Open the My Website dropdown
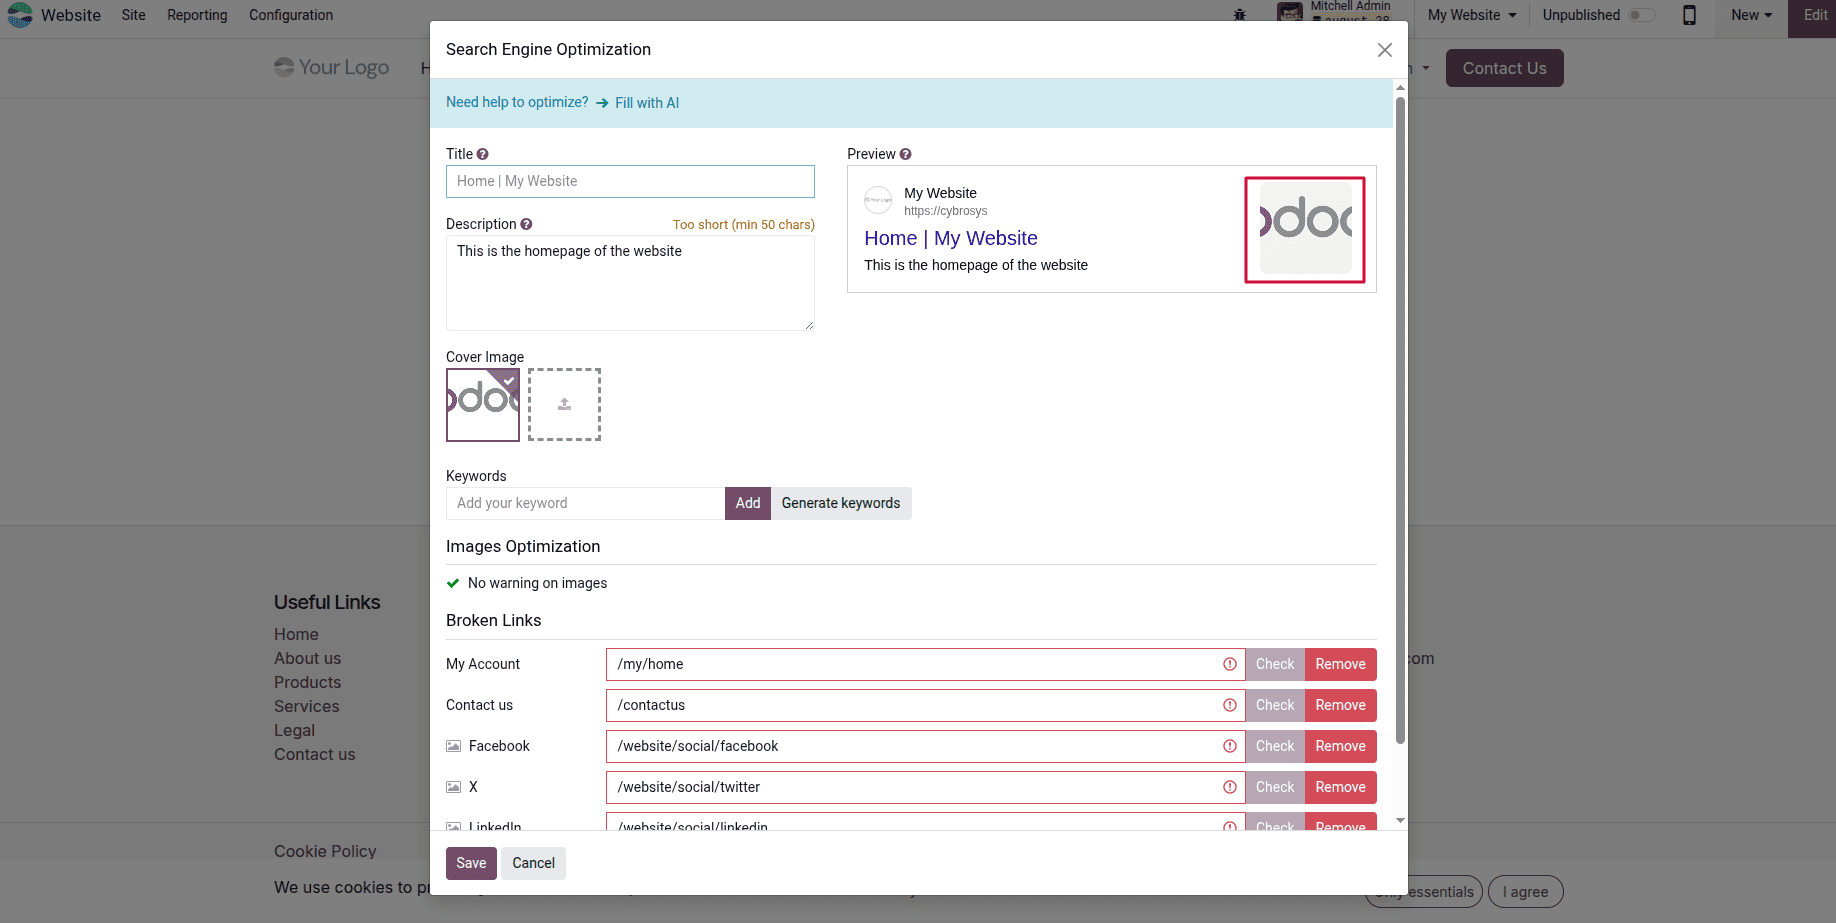The width and height of the screenshot is (1836, 923). click(1472, 15)
